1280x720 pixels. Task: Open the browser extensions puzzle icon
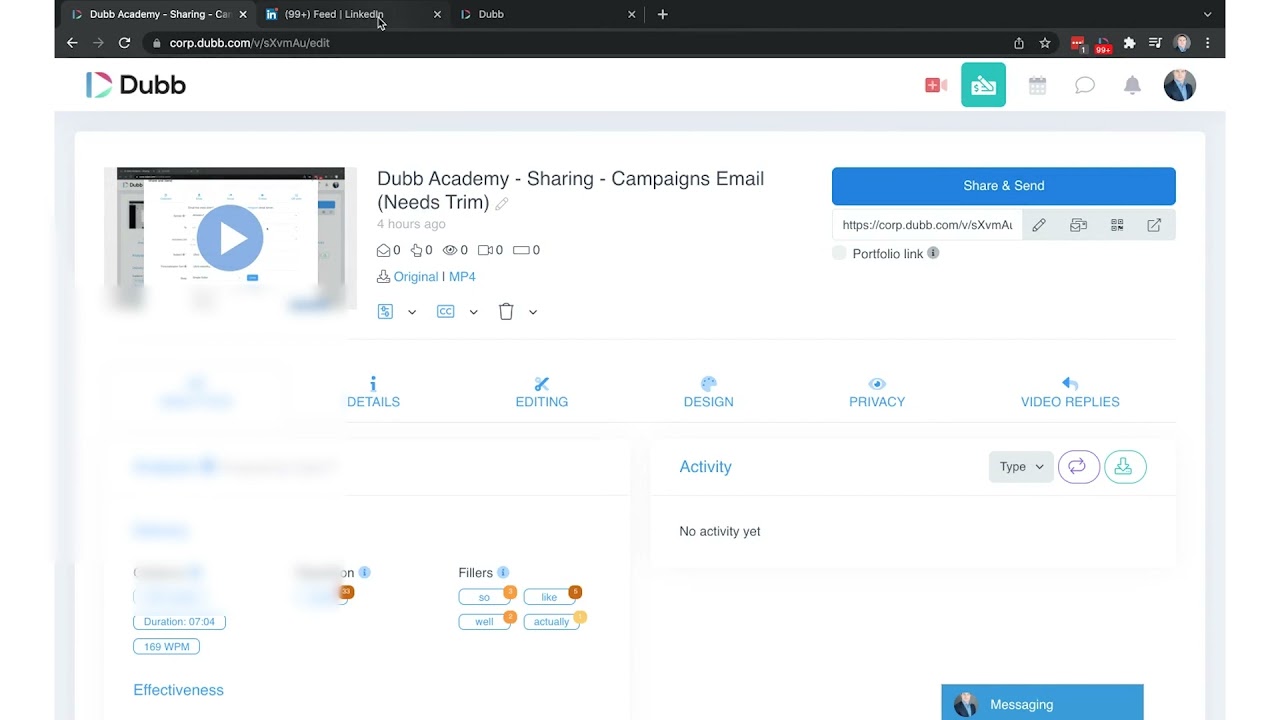(1129, 43)
